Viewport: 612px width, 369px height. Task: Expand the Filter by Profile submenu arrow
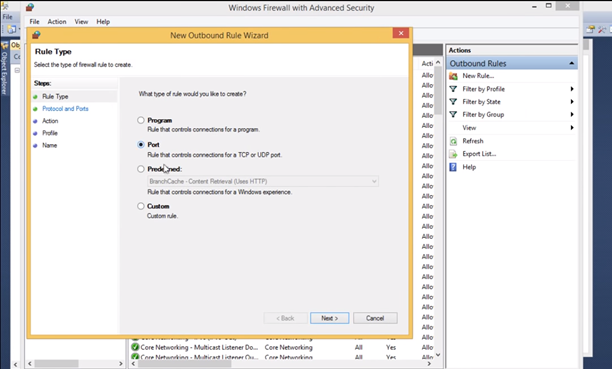(572, 89)
